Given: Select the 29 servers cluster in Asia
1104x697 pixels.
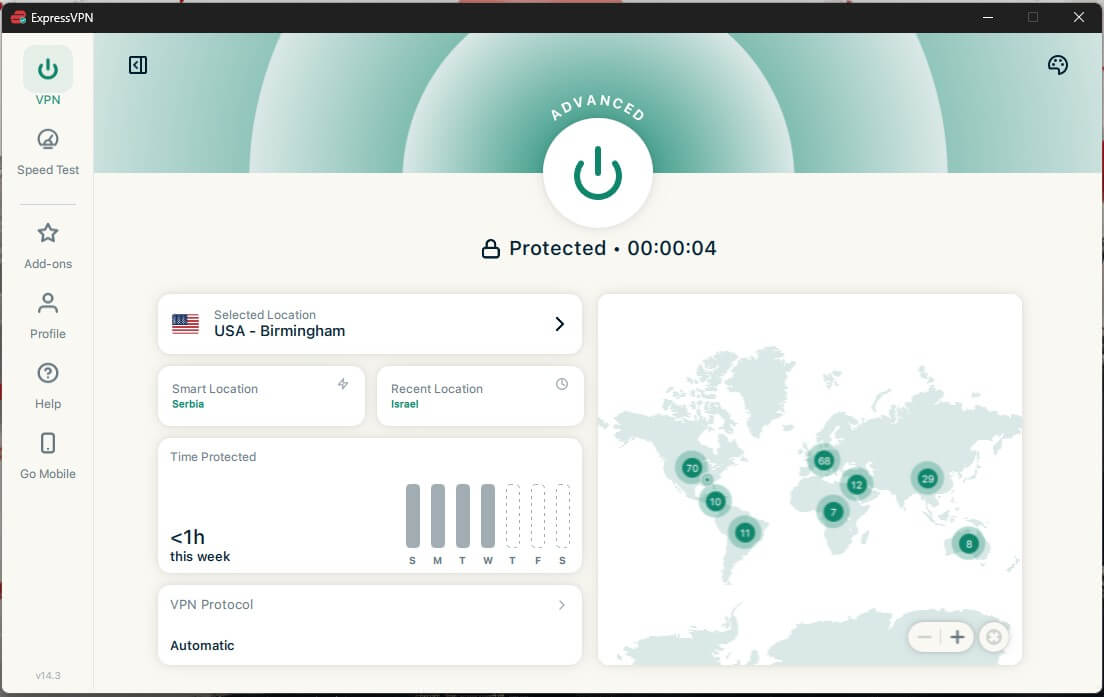Looking at the screenshot, I should (927, 479).
